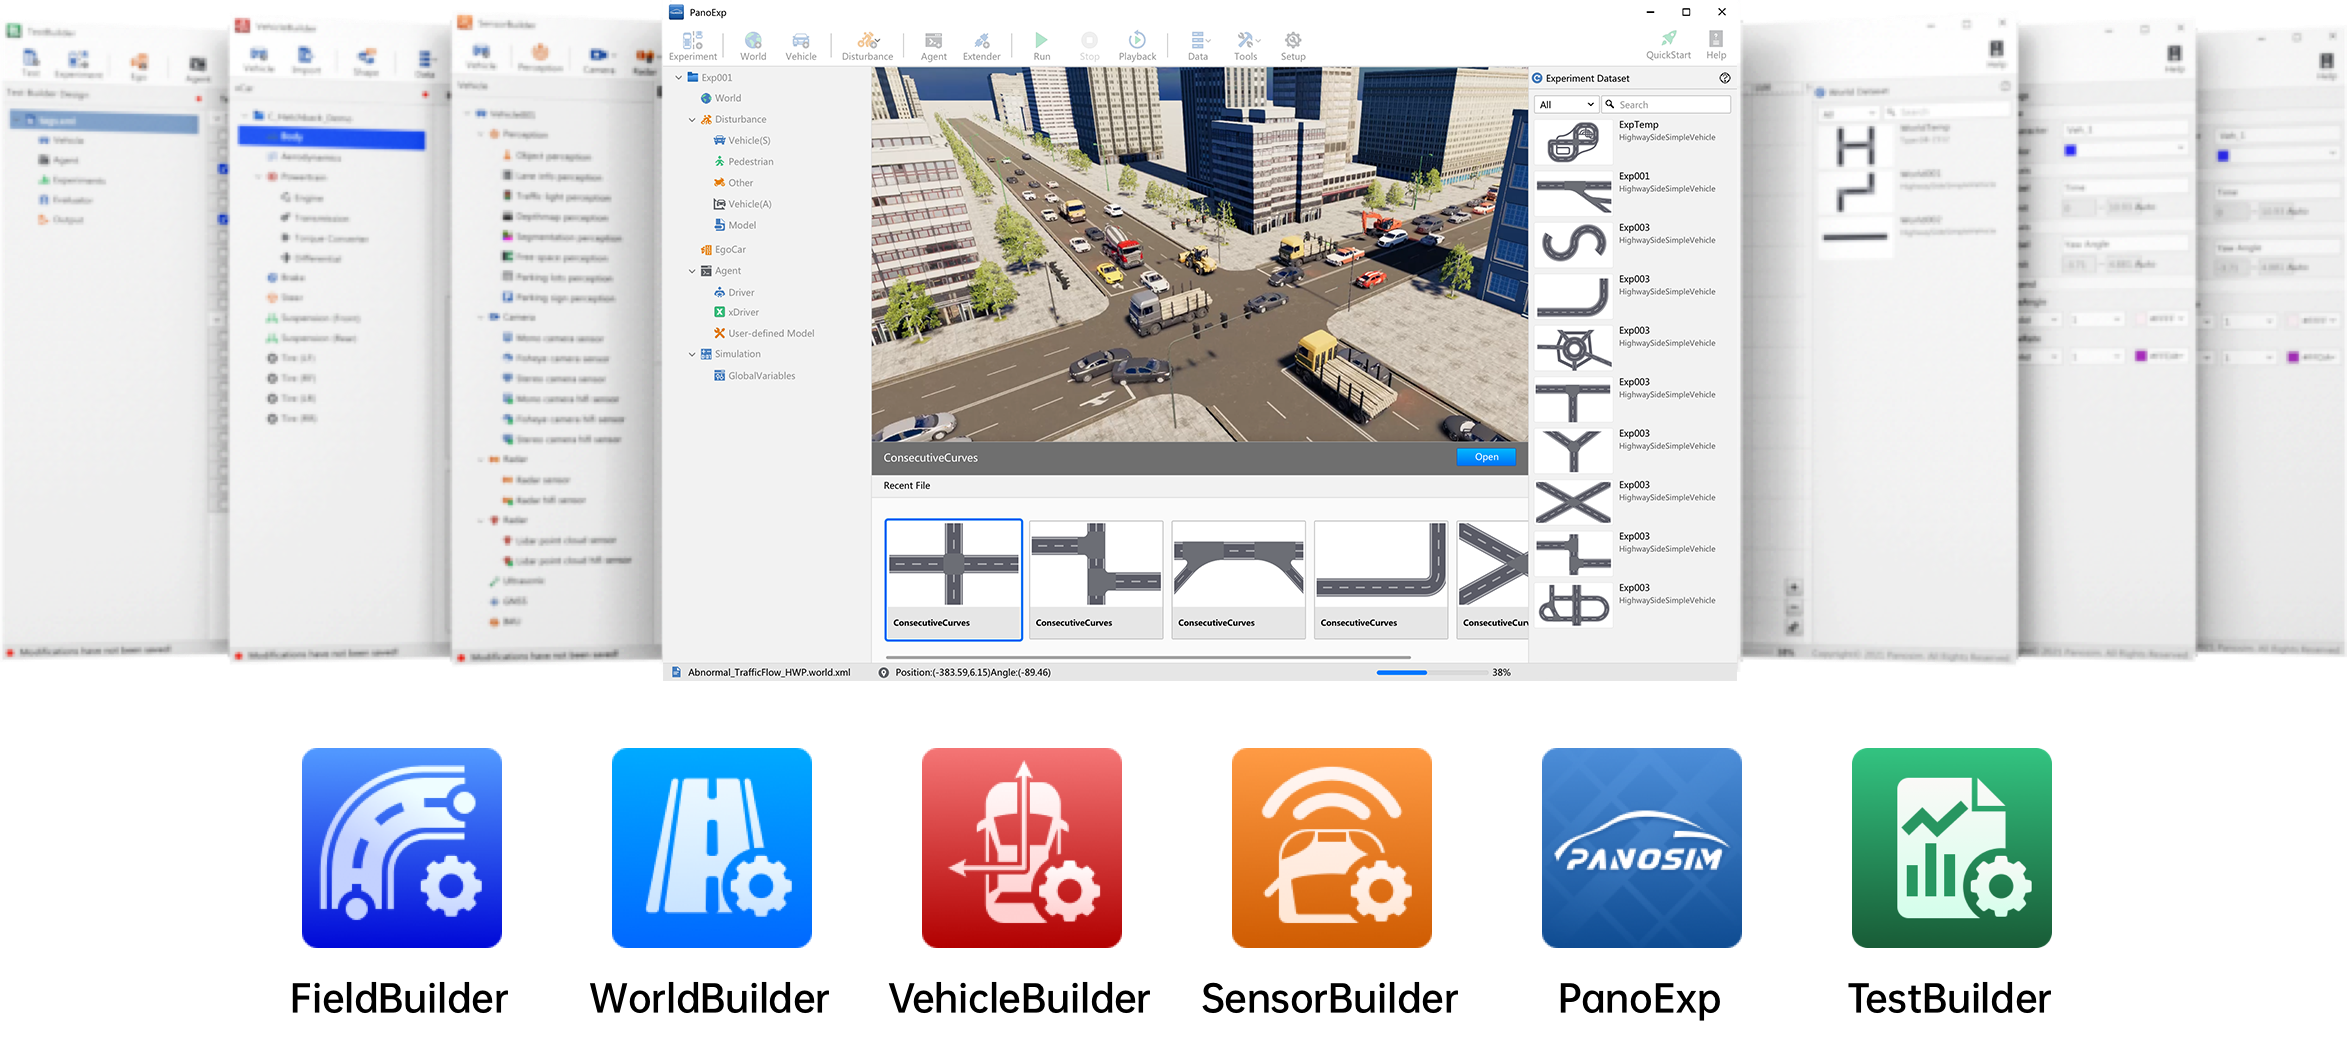Open the Playback tool
2348x1054 pixels.
pos(1137,45)
